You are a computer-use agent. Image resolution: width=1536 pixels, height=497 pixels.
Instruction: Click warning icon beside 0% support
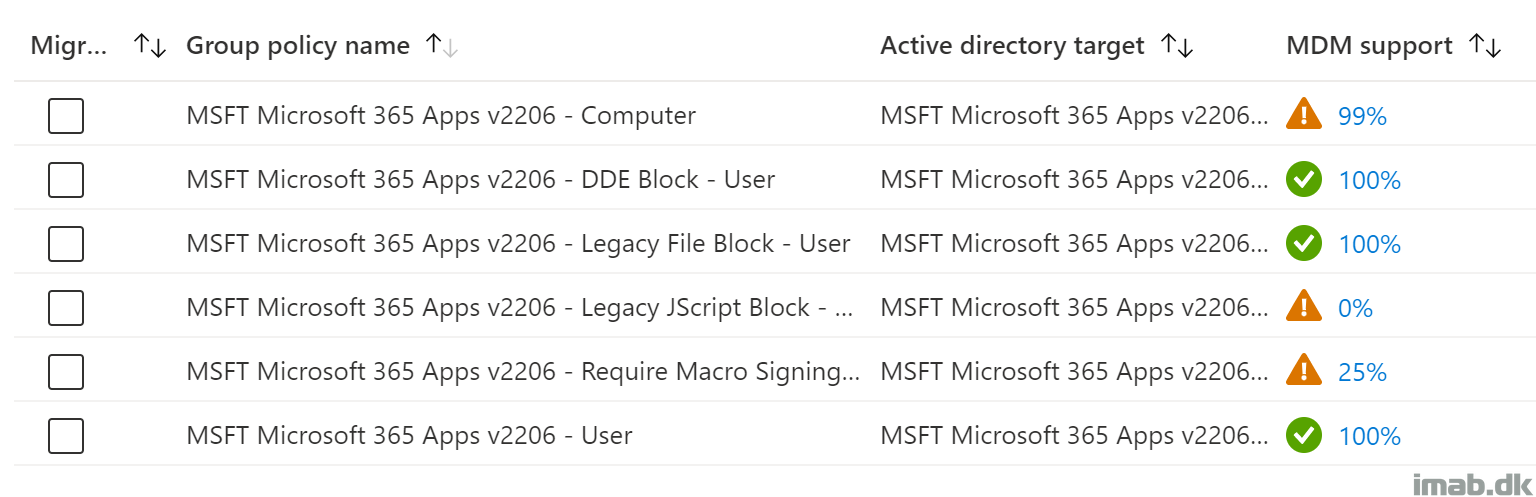[x=1303, y=305]
